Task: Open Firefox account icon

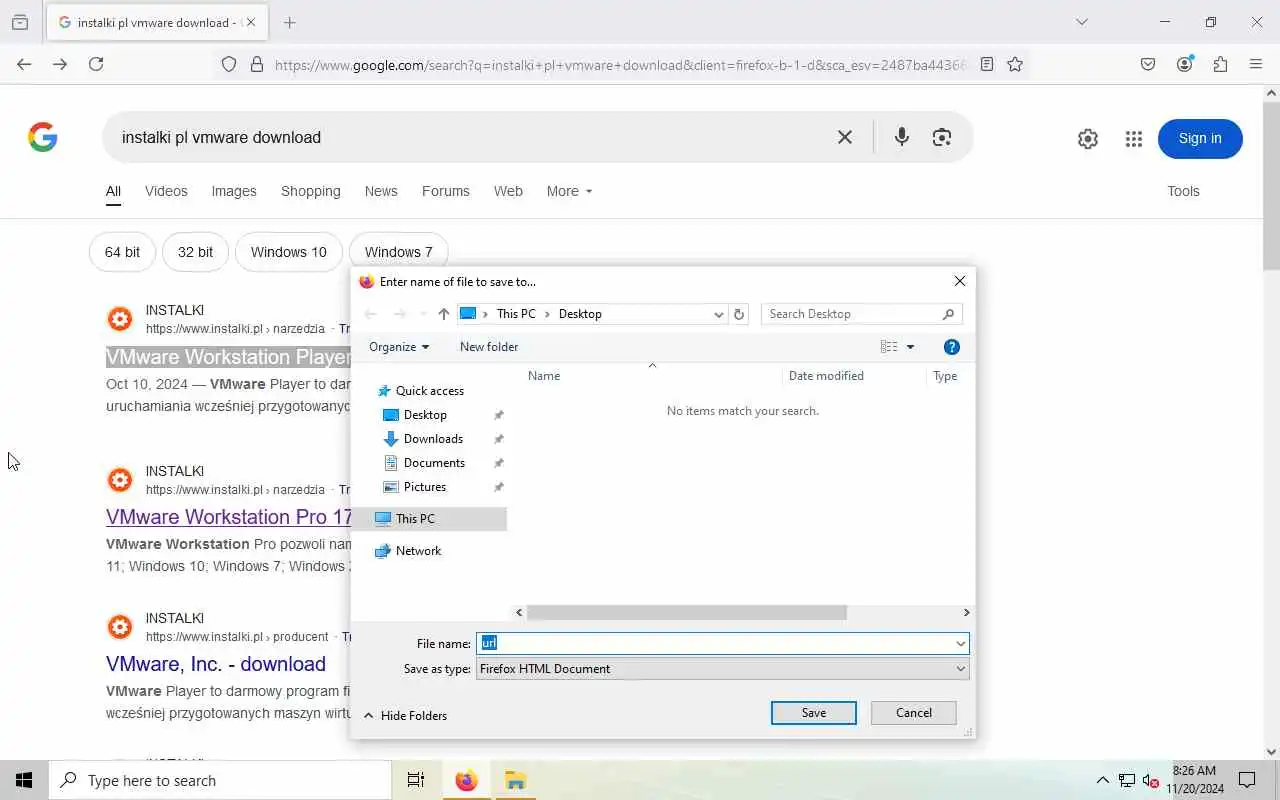Action: pos(1185,64)
